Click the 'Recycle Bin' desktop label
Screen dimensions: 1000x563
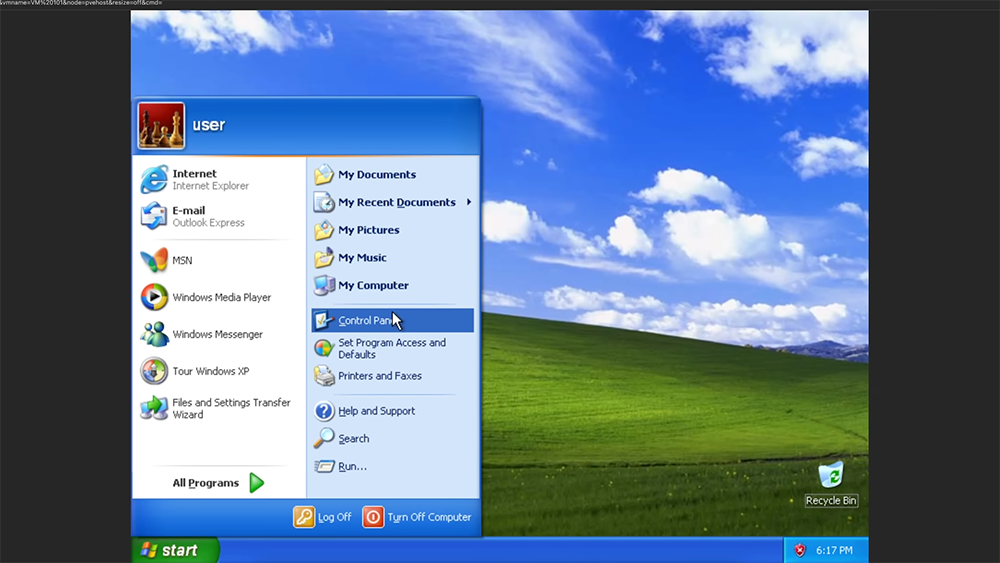[831, 501]
